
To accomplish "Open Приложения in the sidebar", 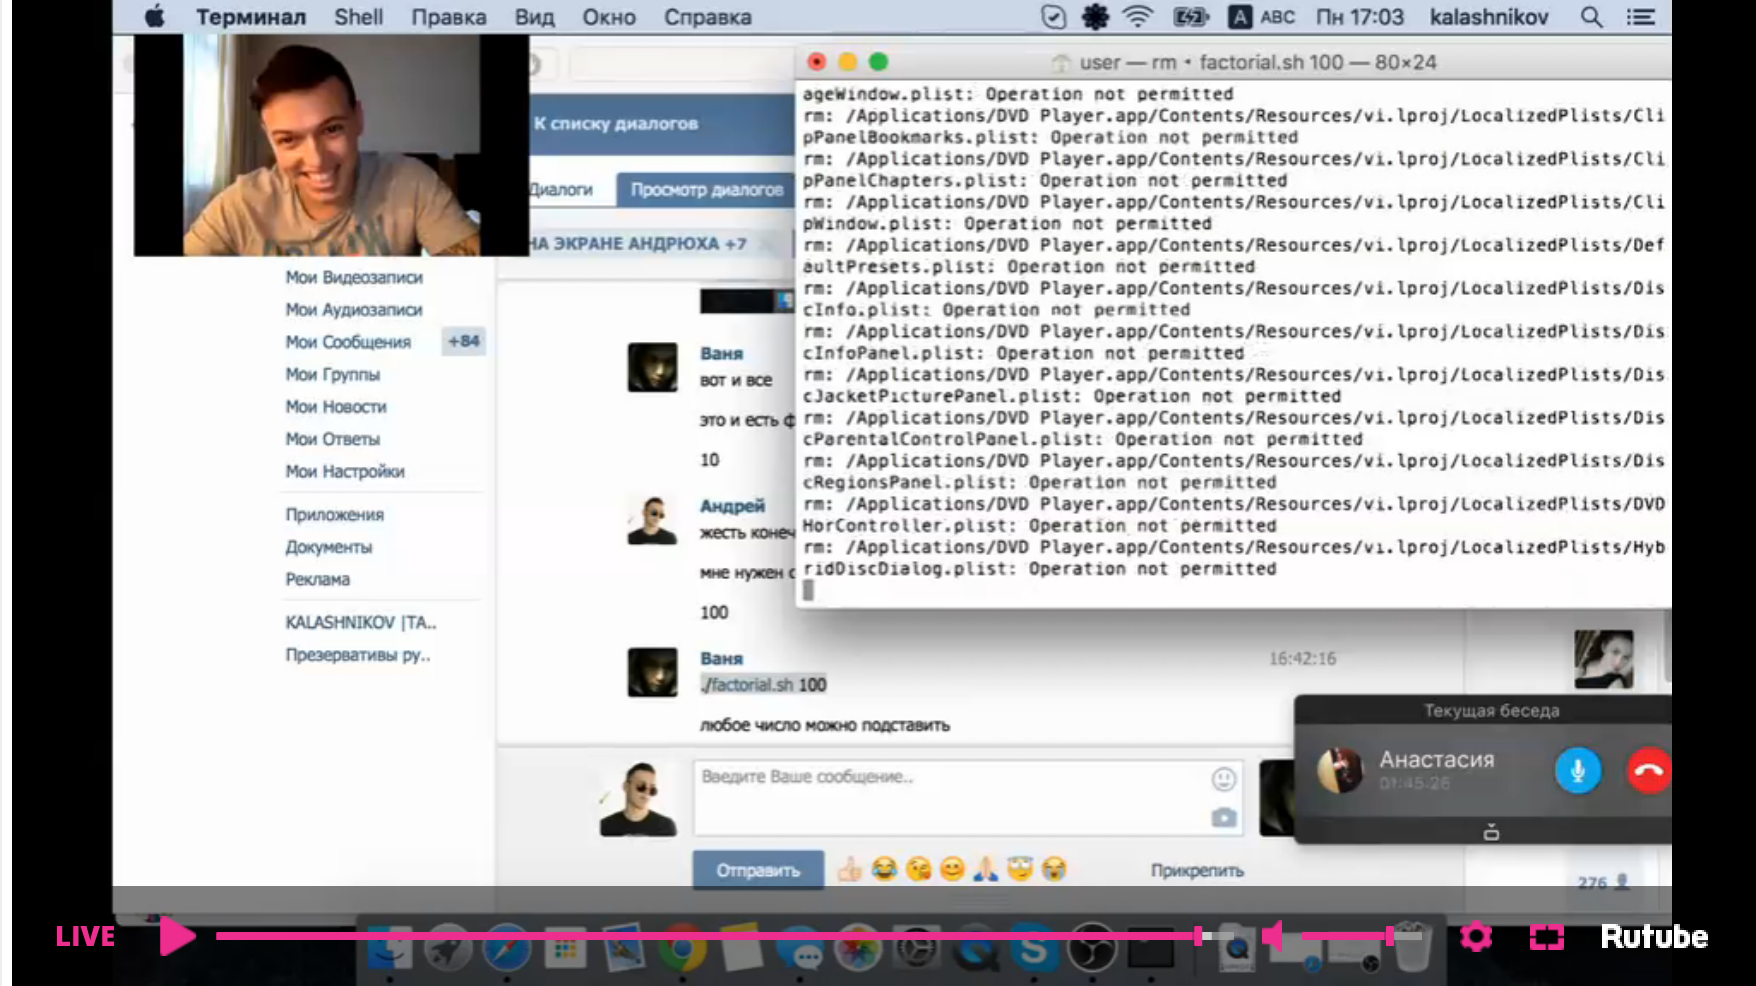I will pyautogui.click(x=335, y=515).
